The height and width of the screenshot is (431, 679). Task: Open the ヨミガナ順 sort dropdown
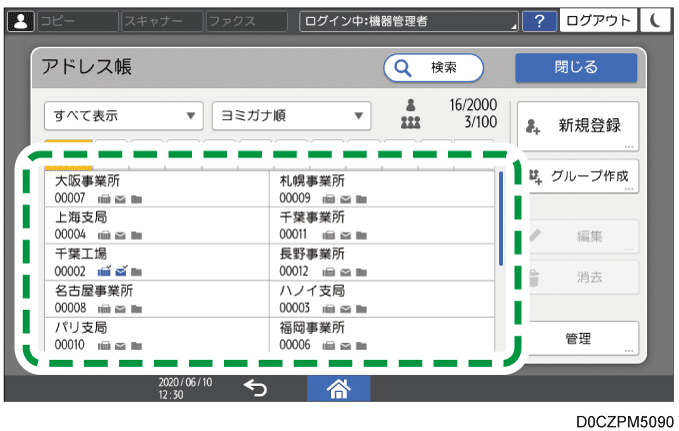pyautogui.click(x=291, y=116)
